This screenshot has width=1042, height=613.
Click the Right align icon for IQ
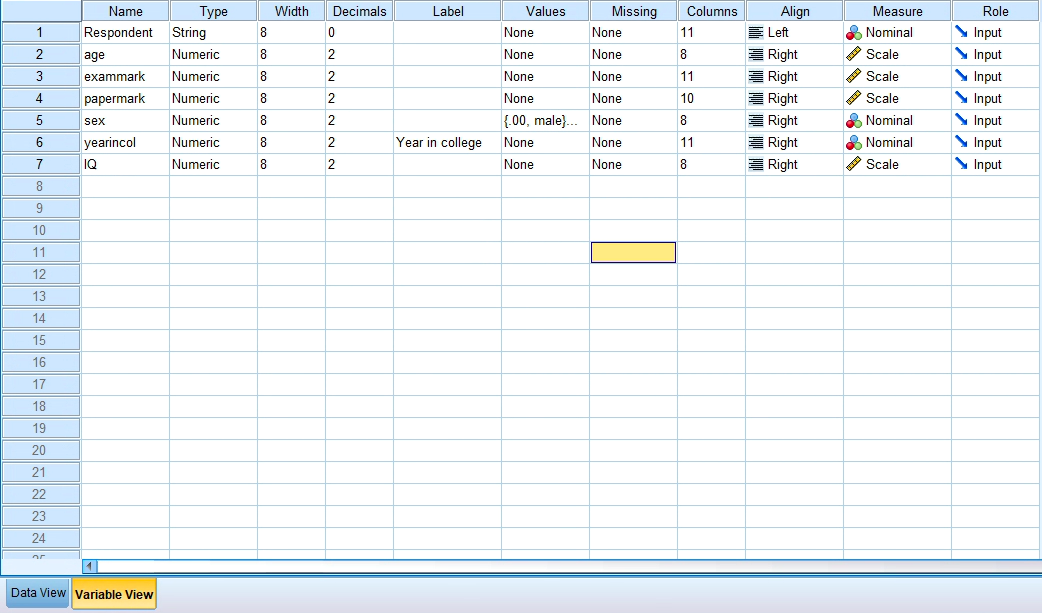pyautogui.click(x=756, y=164)
